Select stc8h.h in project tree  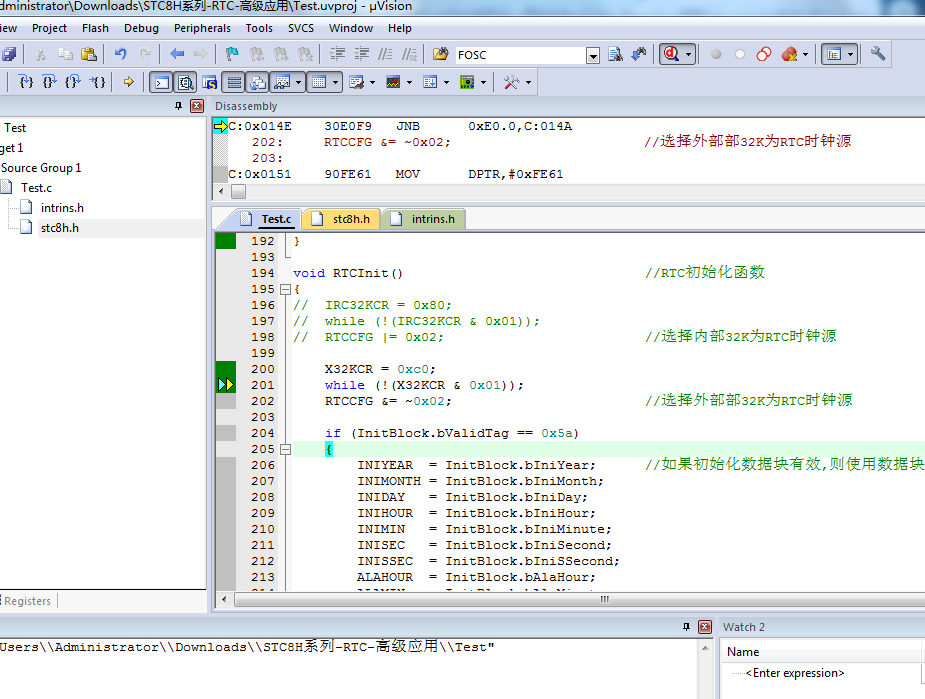60,228
